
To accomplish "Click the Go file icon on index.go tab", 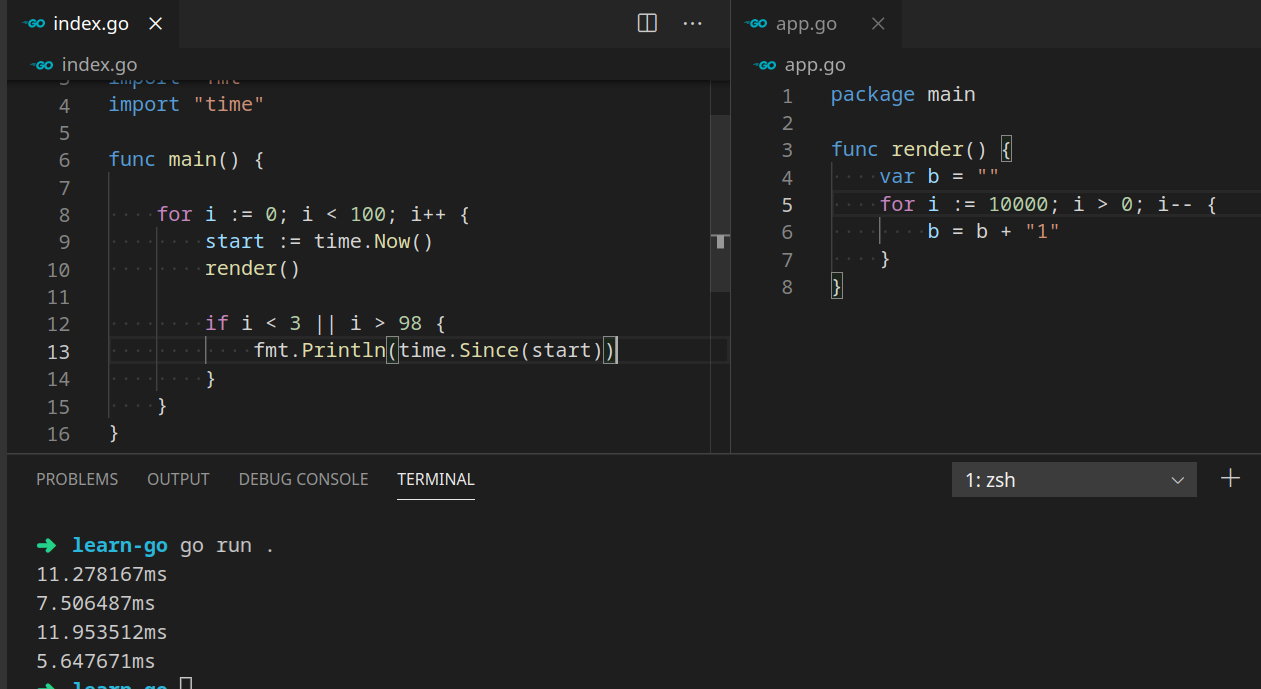I will (35, 23).
